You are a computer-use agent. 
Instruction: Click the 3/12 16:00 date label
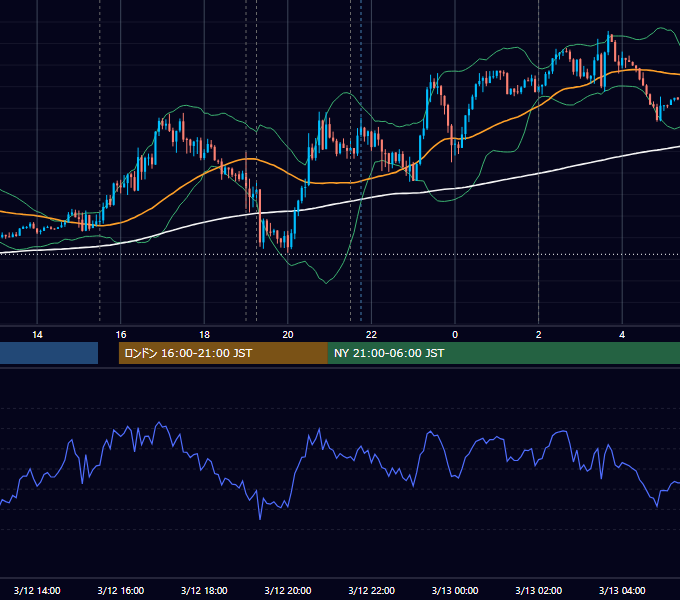coord(121,590)
